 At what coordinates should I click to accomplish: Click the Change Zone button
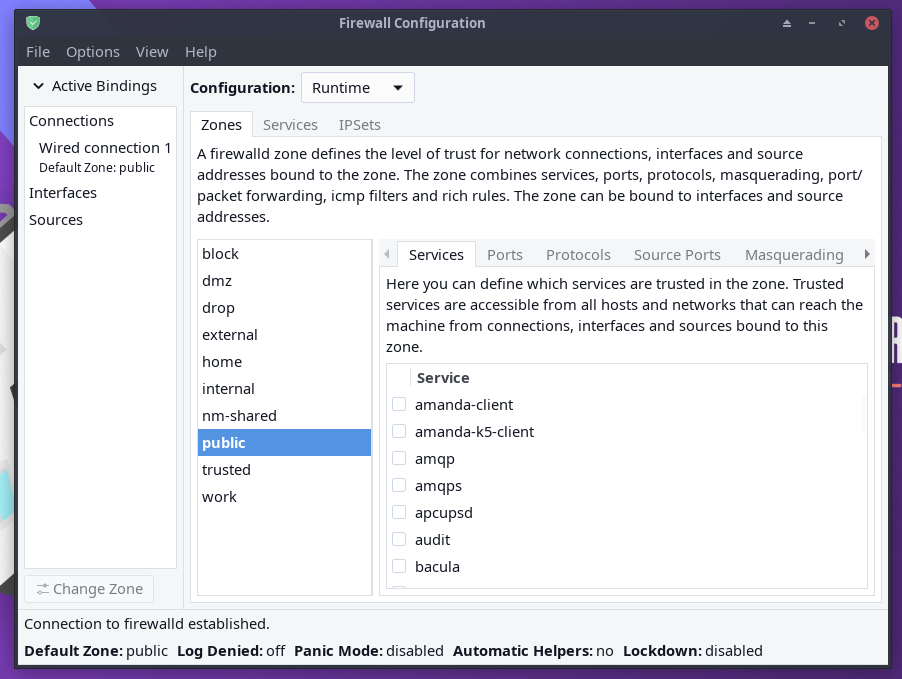point(89,589)
